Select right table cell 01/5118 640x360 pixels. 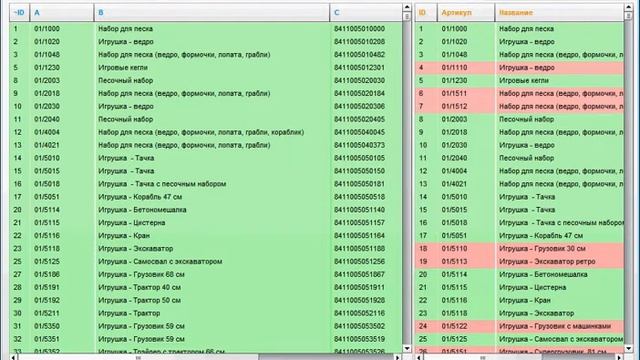454,313
